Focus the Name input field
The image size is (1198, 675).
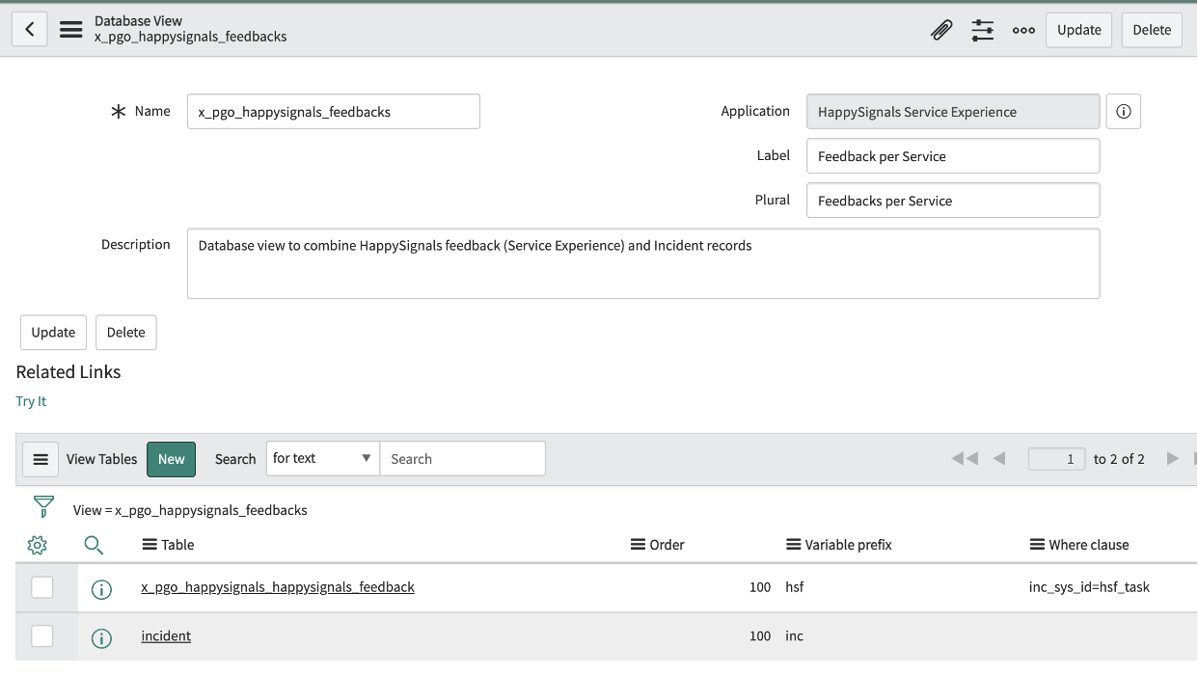click(x=333, y=112)
